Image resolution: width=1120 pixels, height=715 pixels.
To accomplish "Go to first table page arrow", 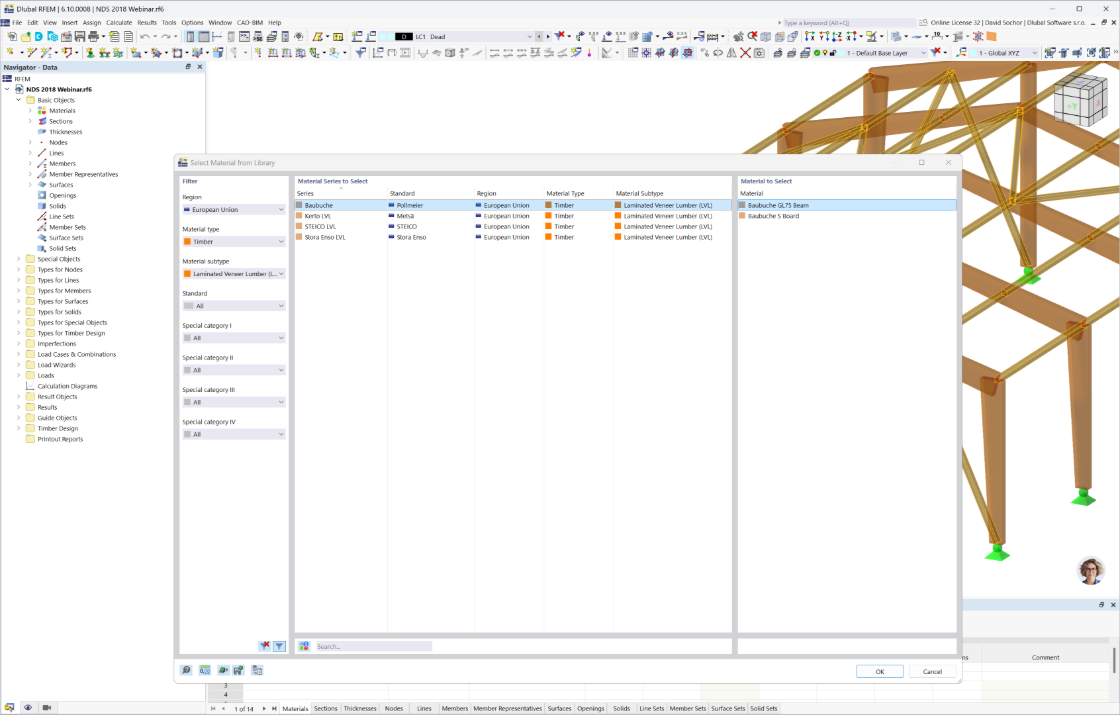I will [x=213, y=709].
